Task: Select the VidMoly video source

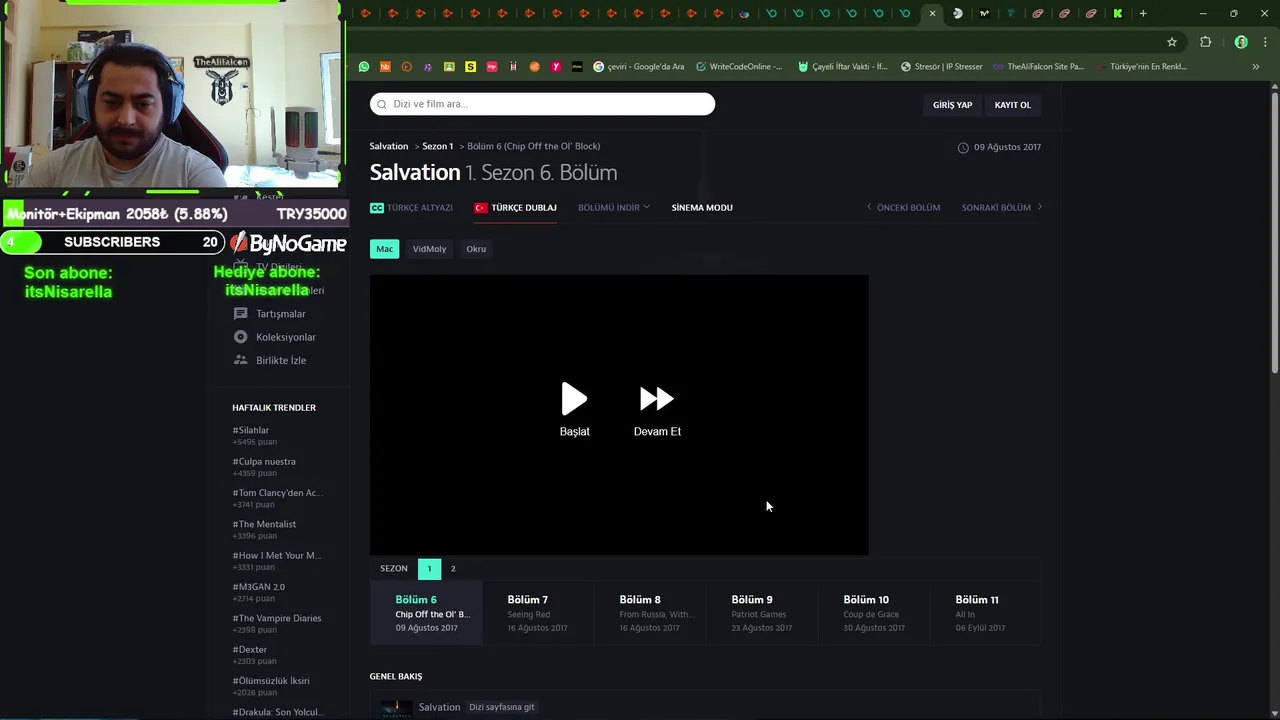Action: 429,249
